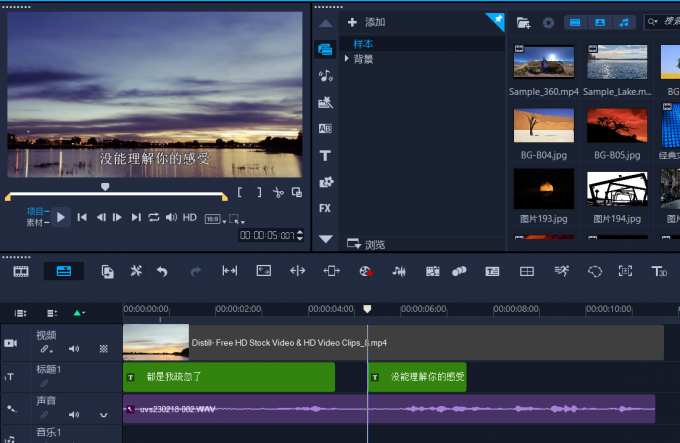Play the project preview
Viewport: 680px width, 443px height.
click(61, 217)
